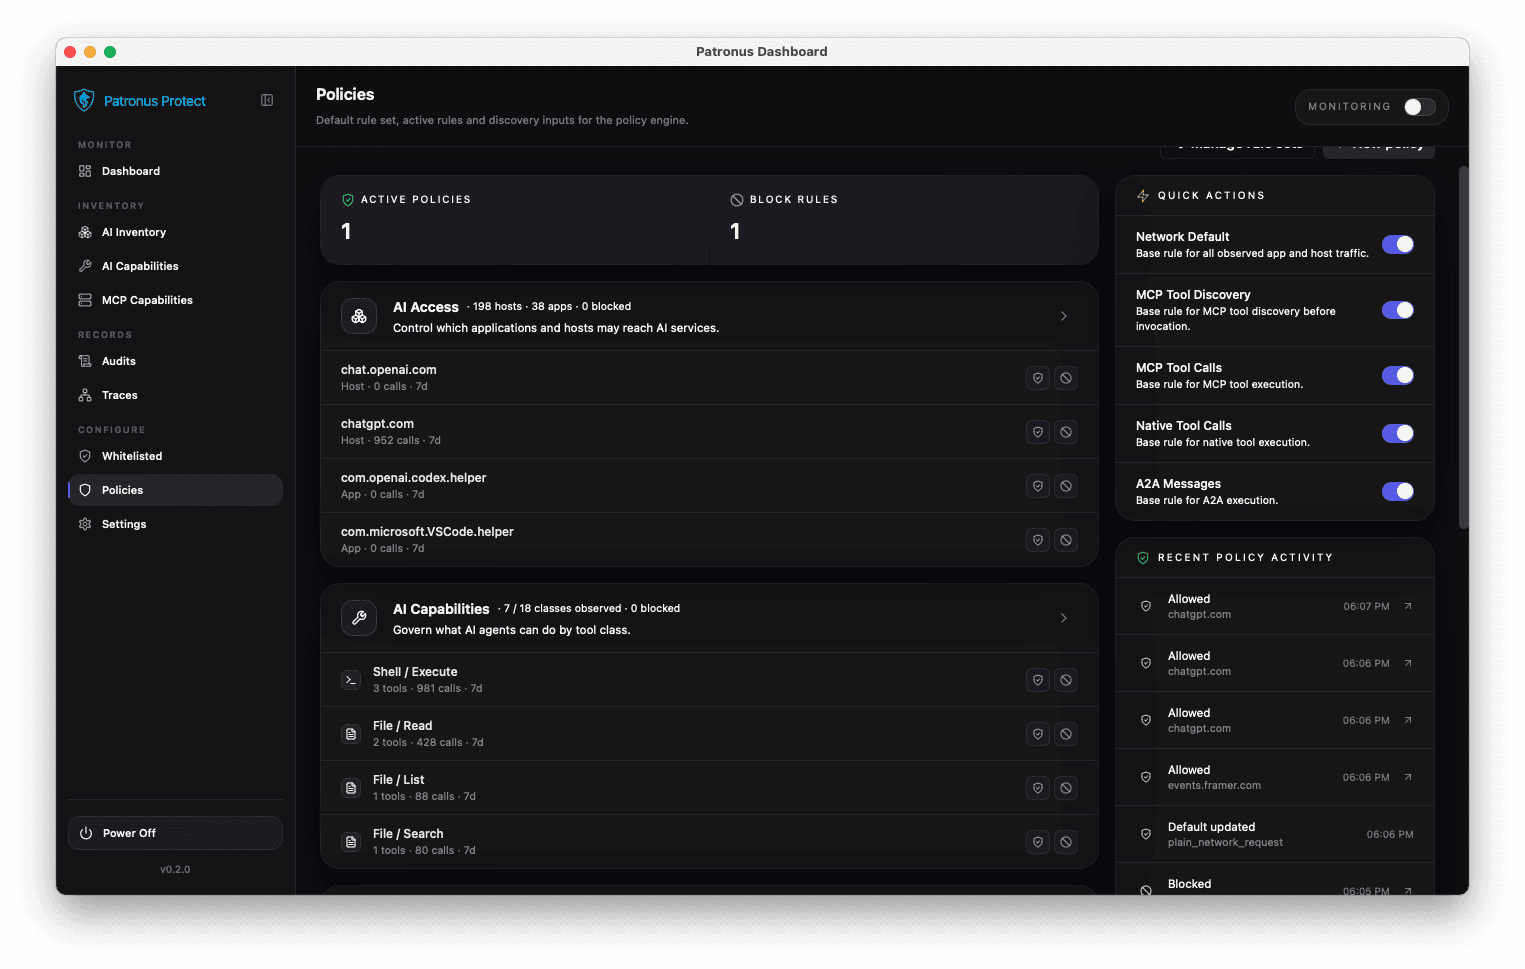Open the Traces page

coord(175,395)
